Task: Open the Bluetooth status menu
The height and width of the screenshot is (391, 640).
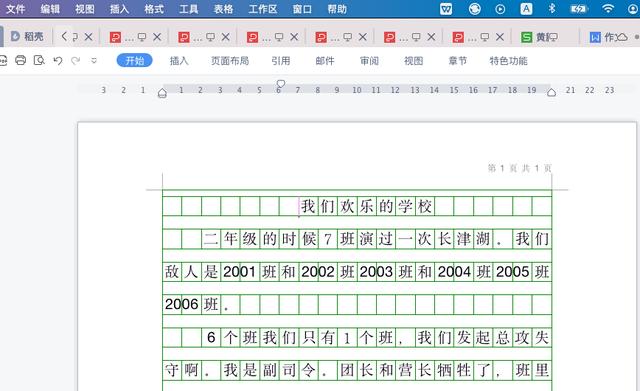Action: point(552,9)
